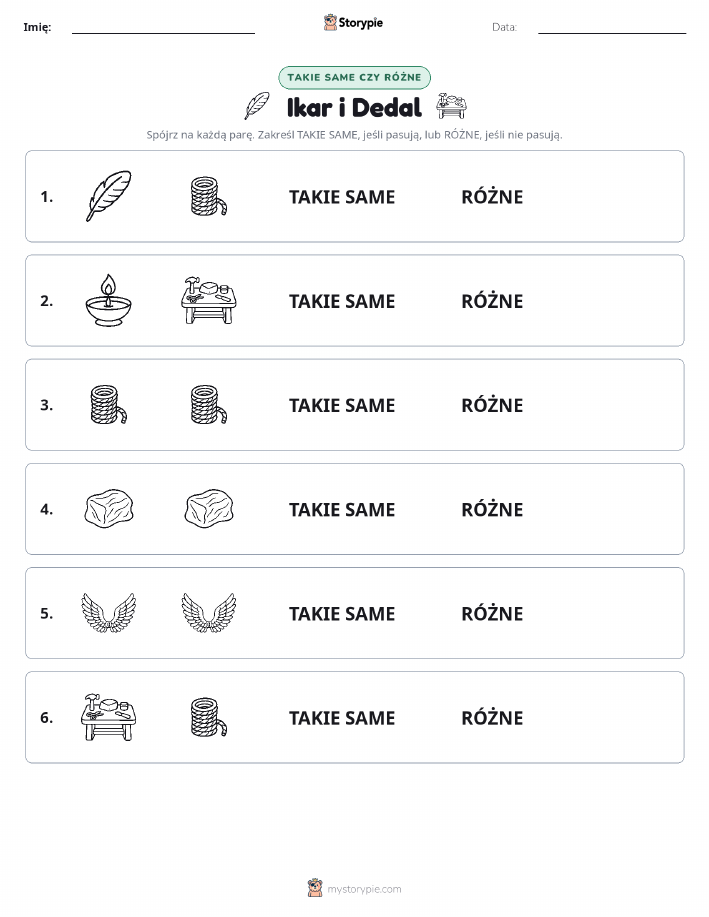This screenshot has height=917, width=709.
Task: Choose RÓŻNE for pair 1
Action: coord(492,196)
